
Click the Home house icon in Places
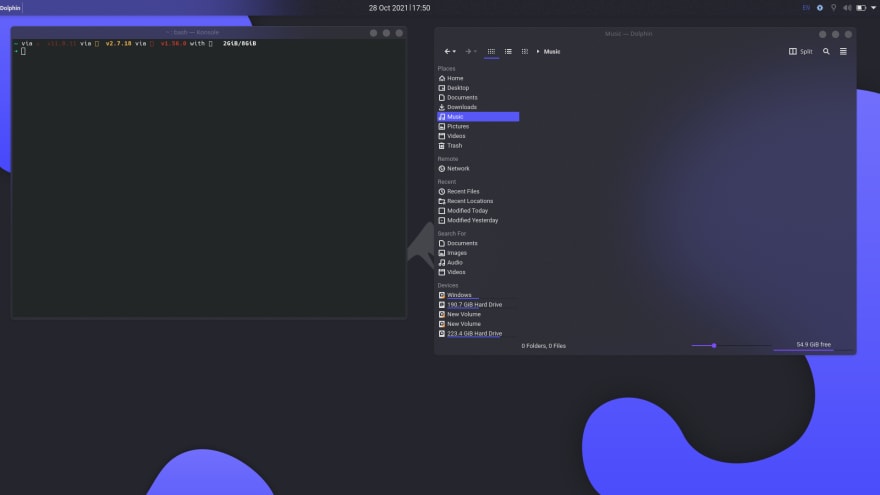(x=442, y=78)
